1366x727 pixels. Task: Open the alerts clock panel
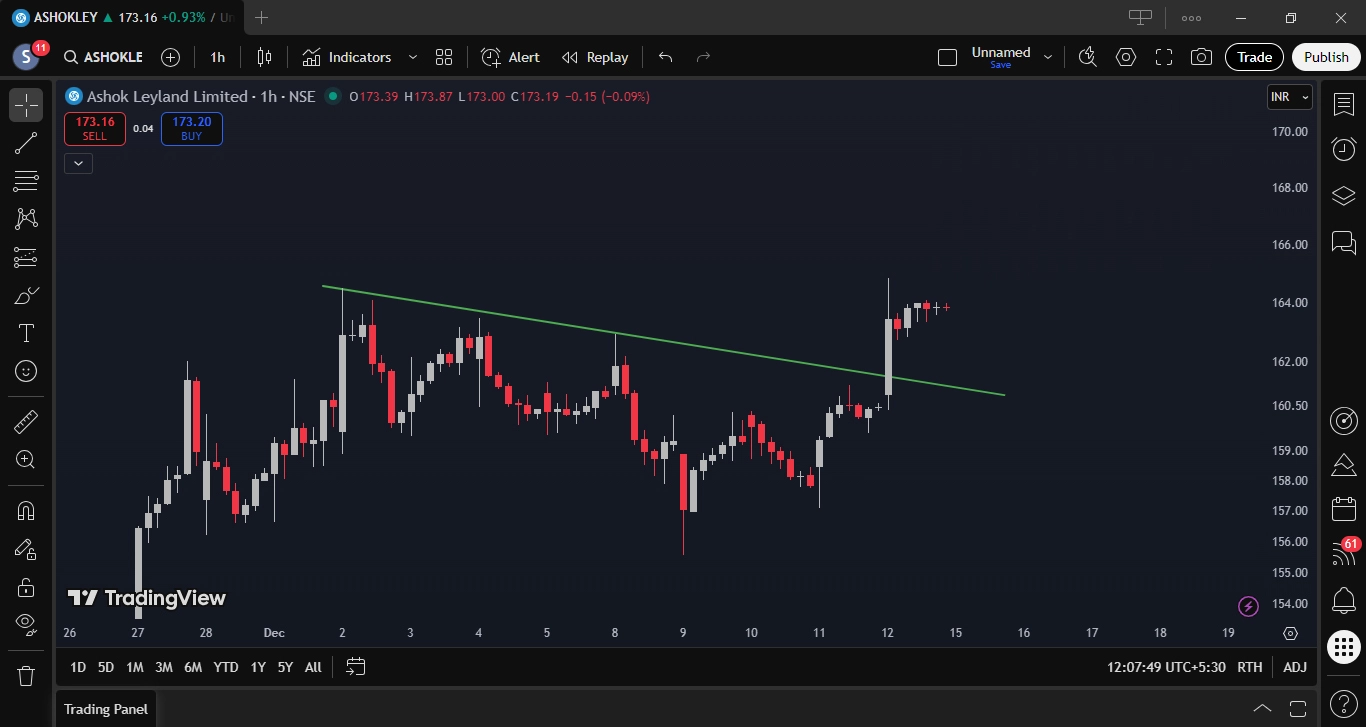coord(1344,149)
